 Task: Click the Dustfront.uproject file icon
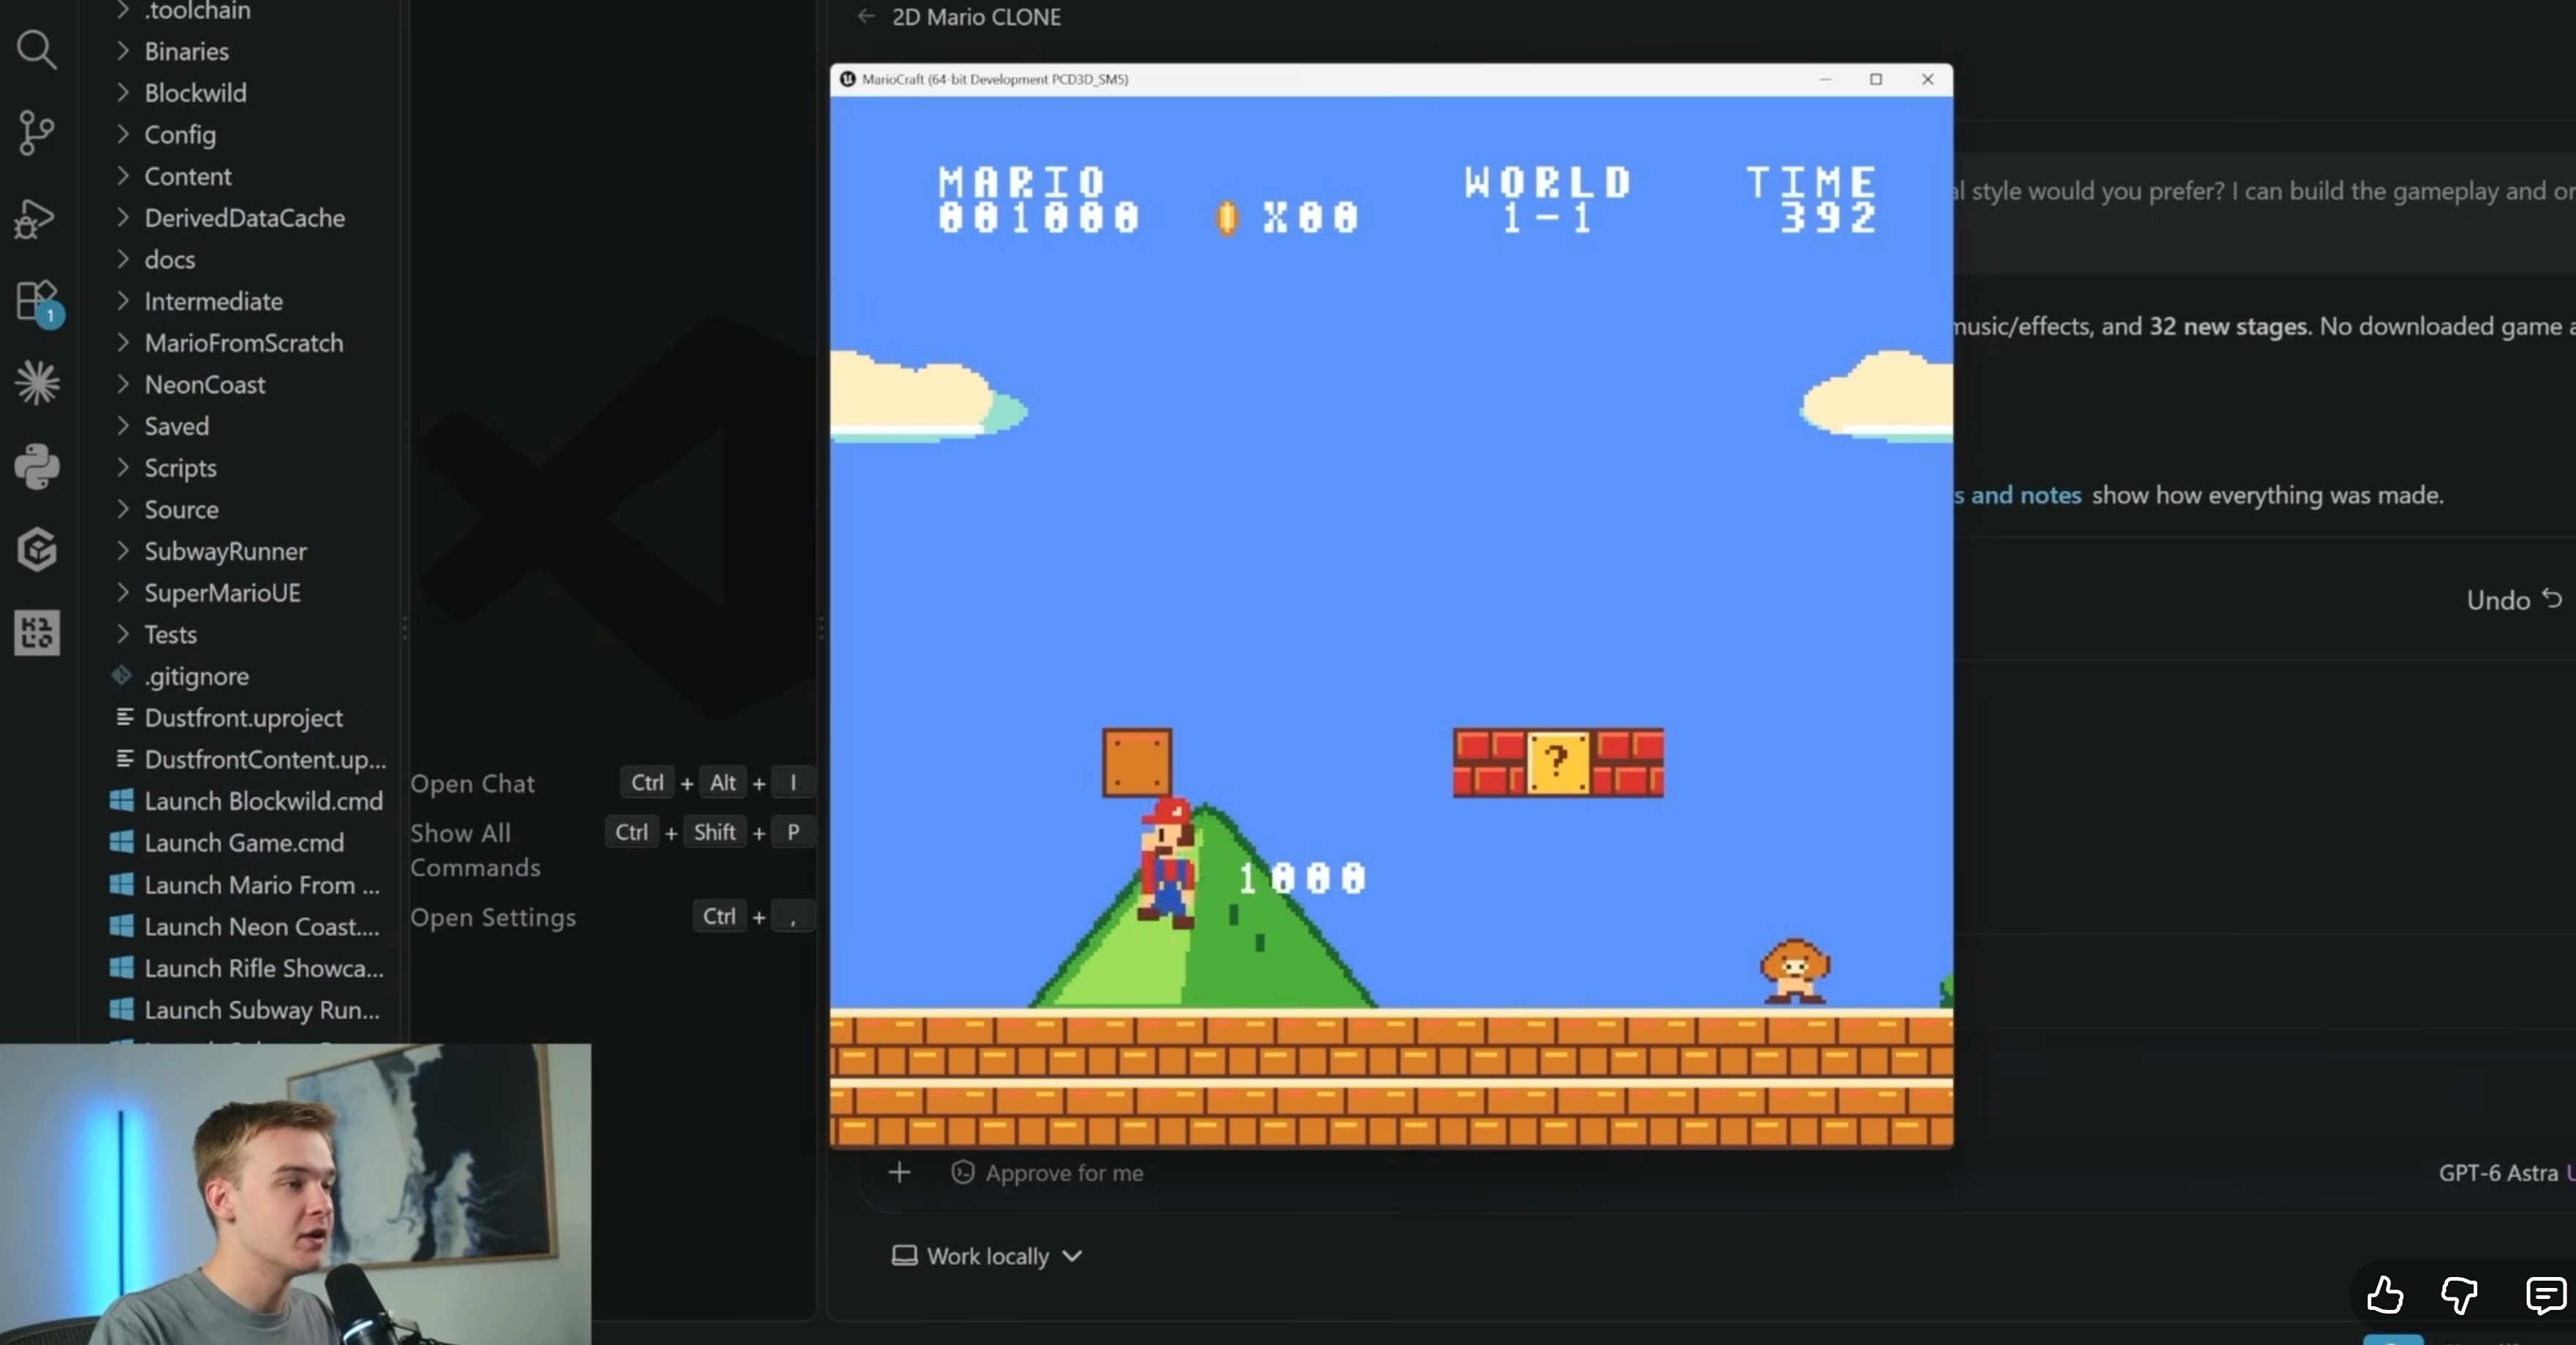coord(124,717)
